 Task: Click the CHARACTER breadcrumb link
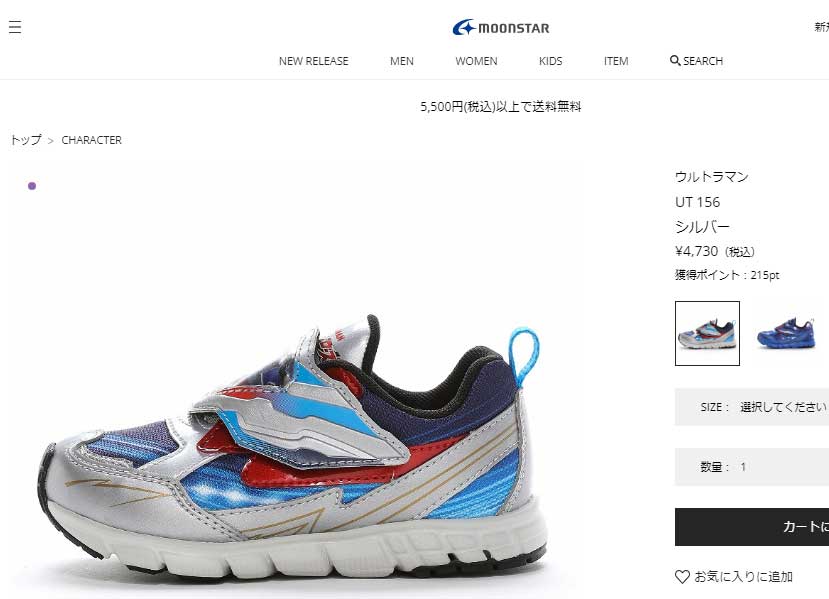tap(91, 140)
